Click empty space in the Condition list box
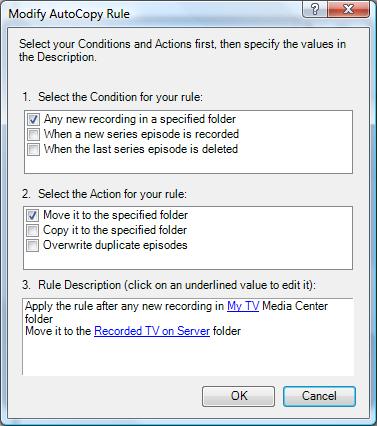Image resolution: width=377 pixels, height=426 pixels. click(188, 164)
